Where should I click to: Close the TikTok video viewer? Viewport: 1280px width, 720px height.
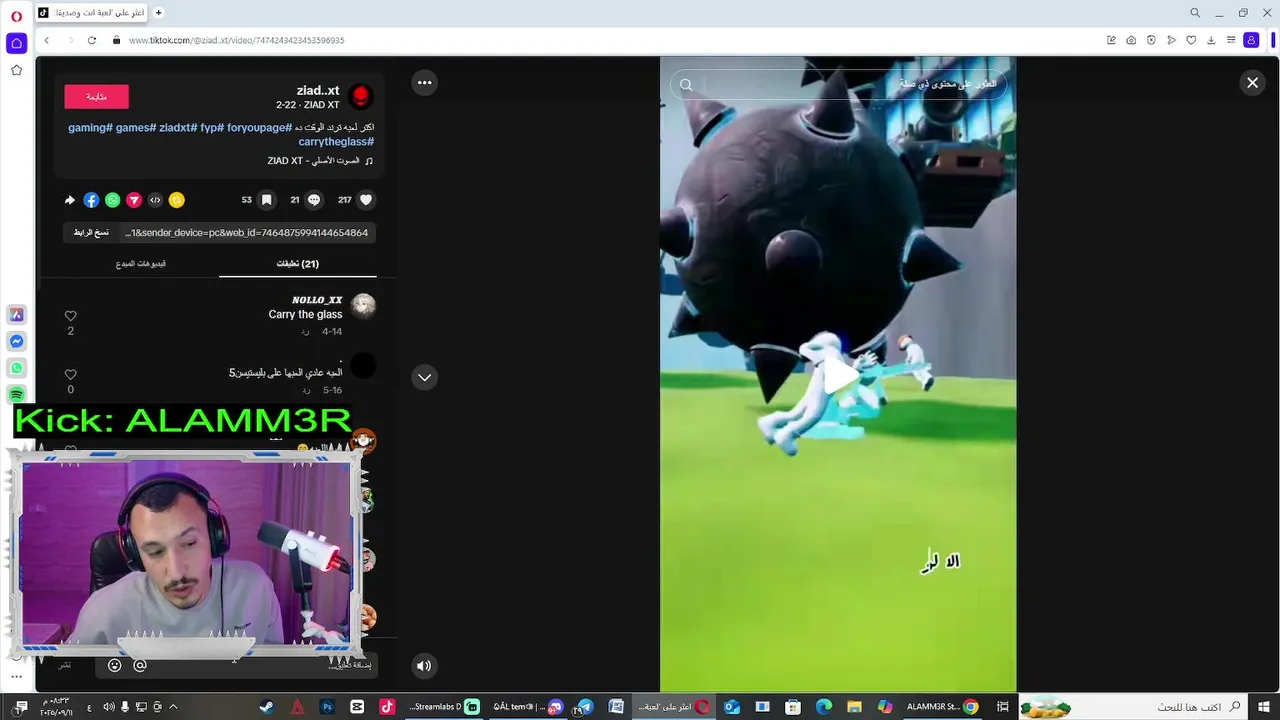[1252, 83]
